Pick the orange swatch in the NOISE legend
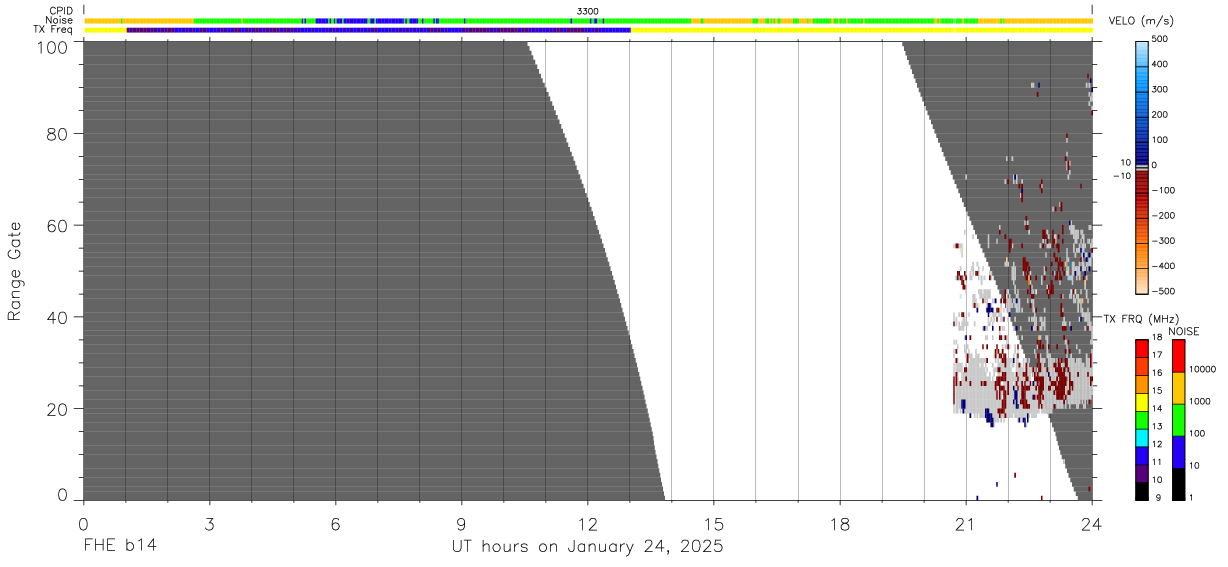The height and width of the screenshot is (567, 1228). point(1178,388)
